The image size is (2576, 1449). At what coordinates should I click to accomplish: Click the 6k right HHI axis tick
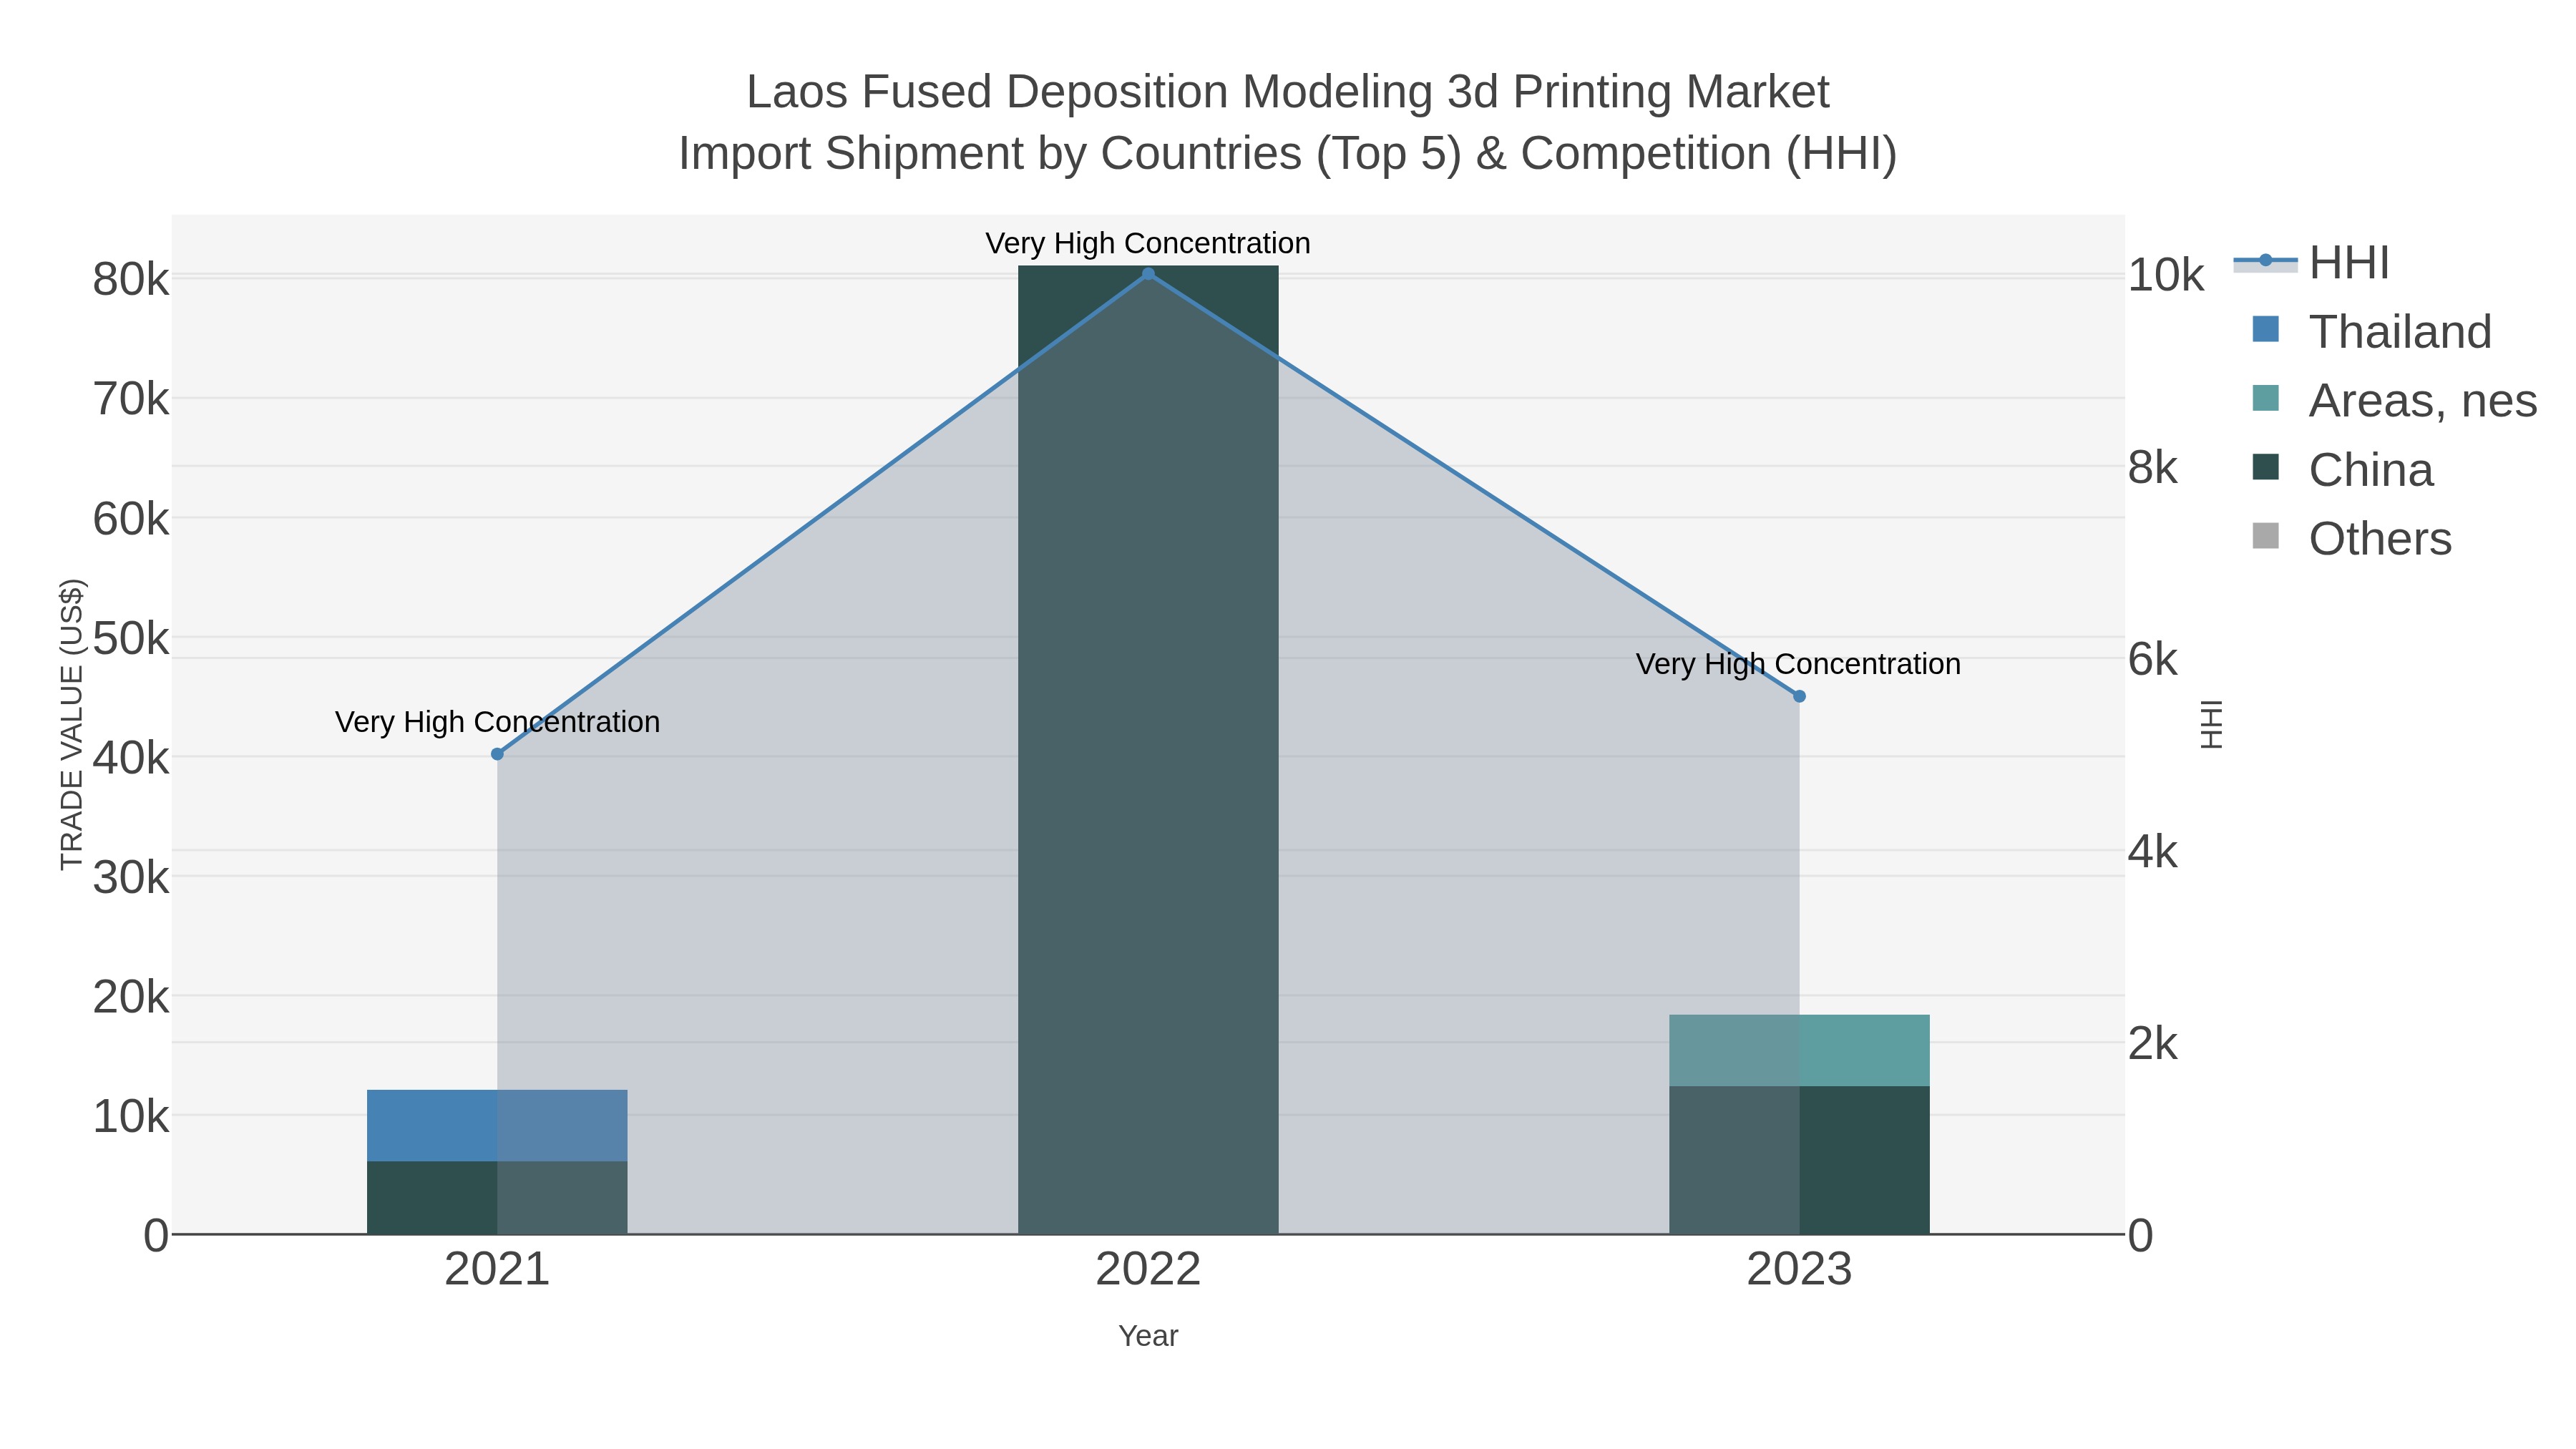tap(2152, 660)
